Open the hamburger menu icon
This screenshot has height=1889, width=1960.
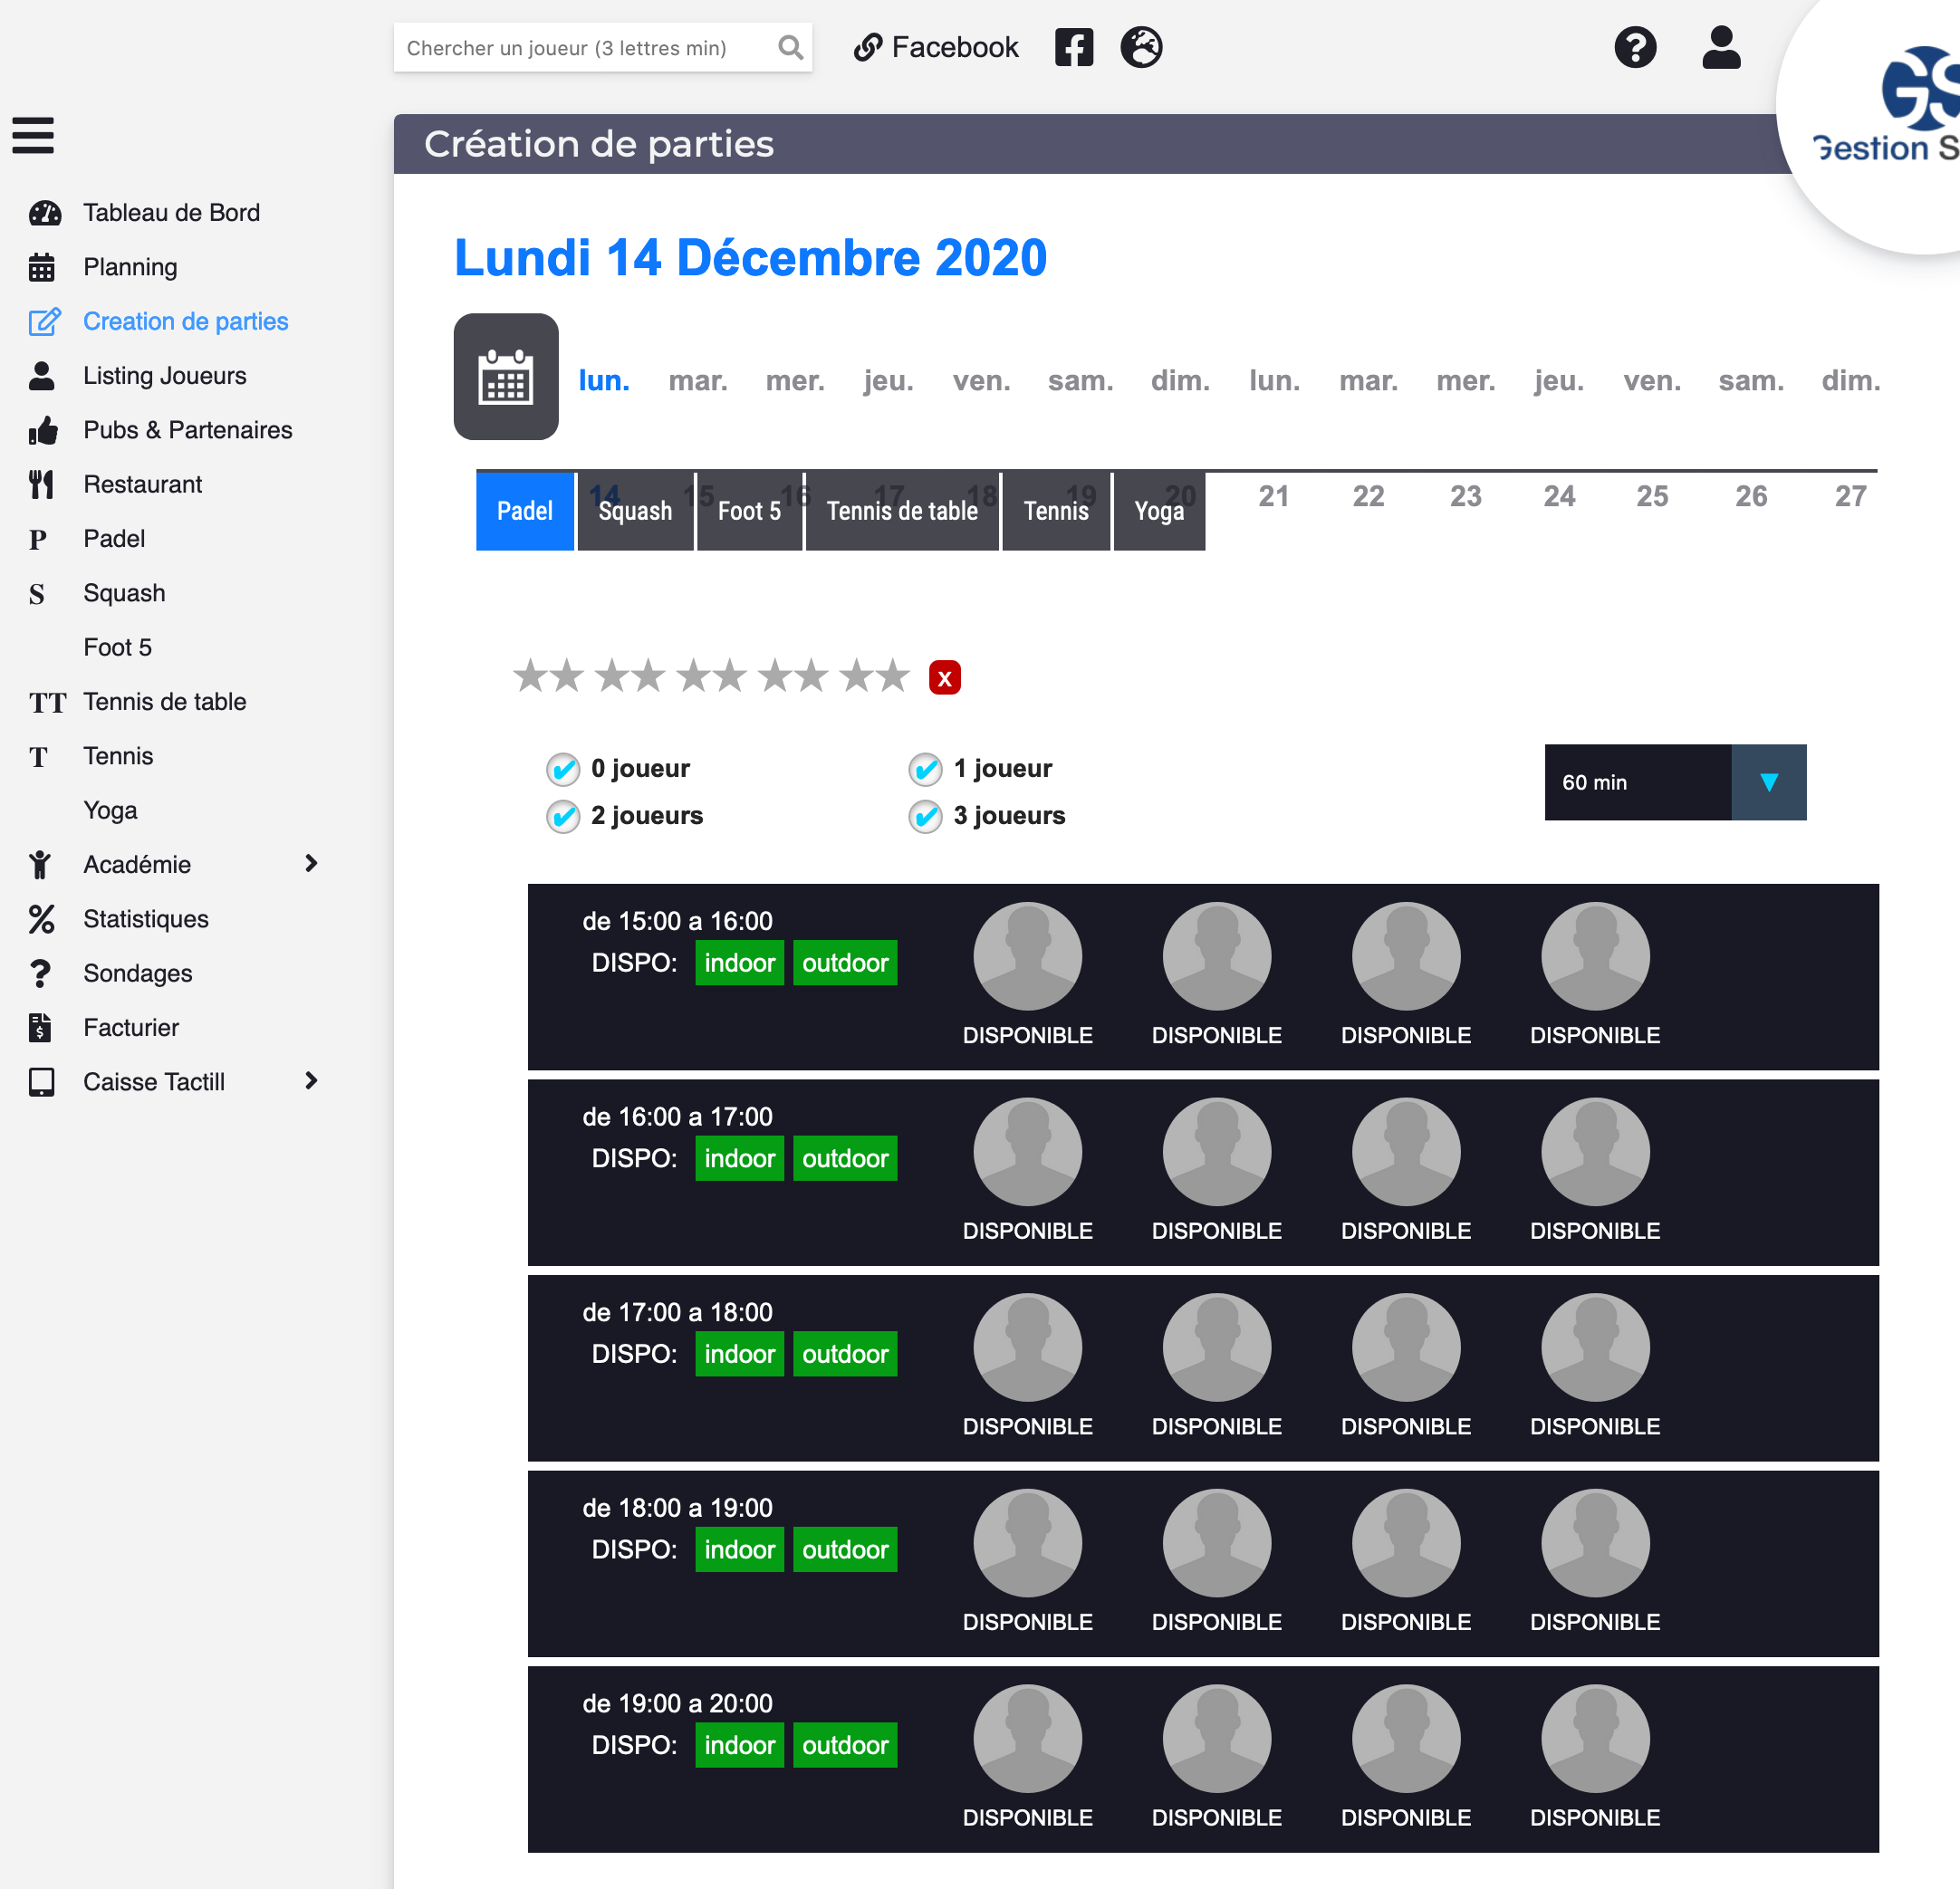click(x=33, y=135)
